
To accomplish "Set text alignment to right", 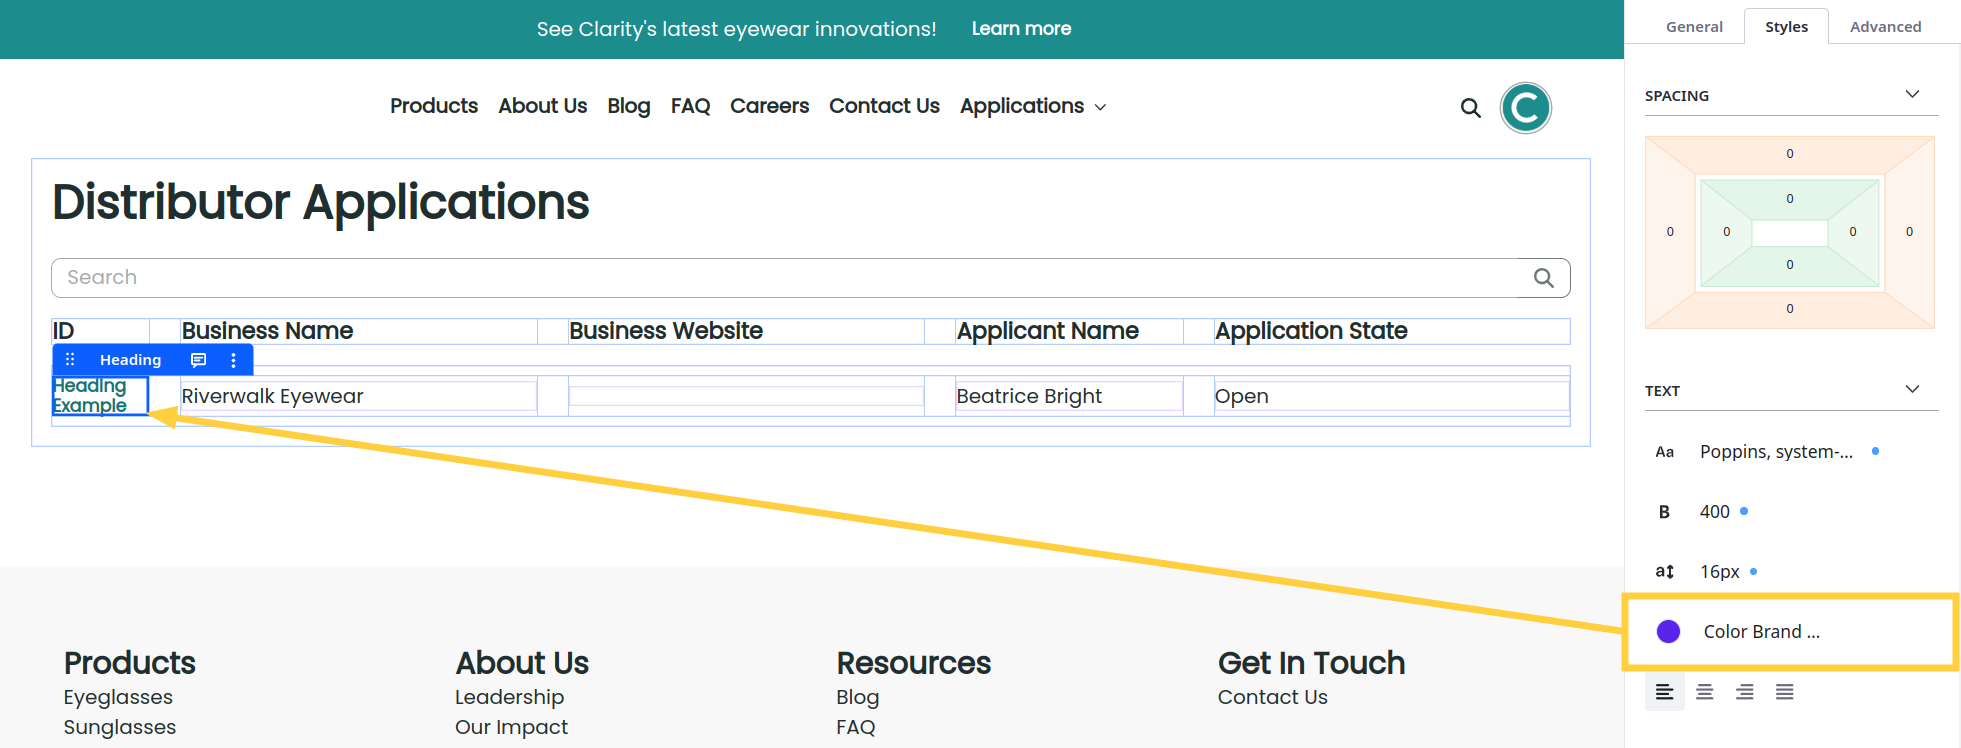I will tap(1745, 692).
